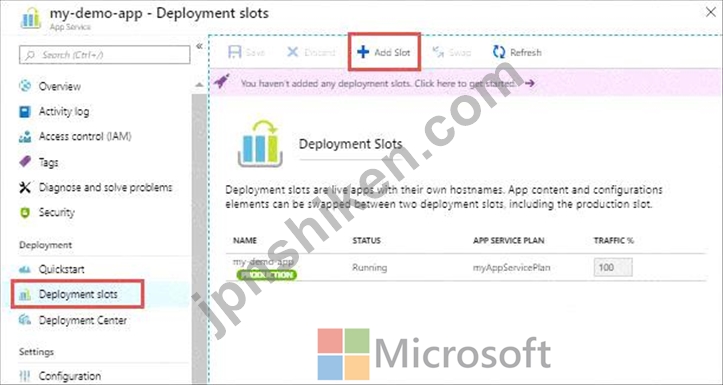
Task: Select Deployment slots in sidebar
Action: tap(78, 294)
